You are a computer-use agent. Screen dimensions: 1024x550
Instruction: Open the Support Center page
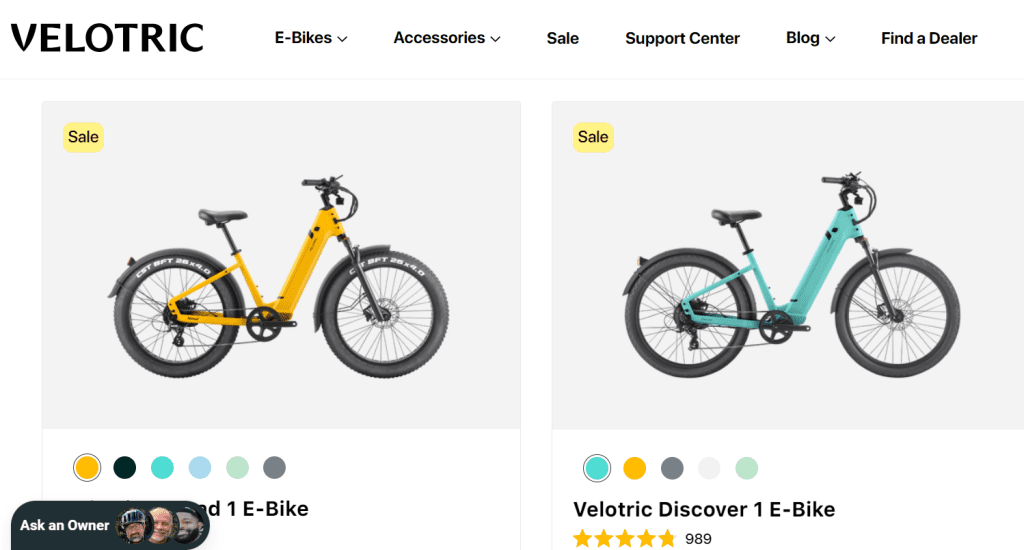click(x=682, y=38)
